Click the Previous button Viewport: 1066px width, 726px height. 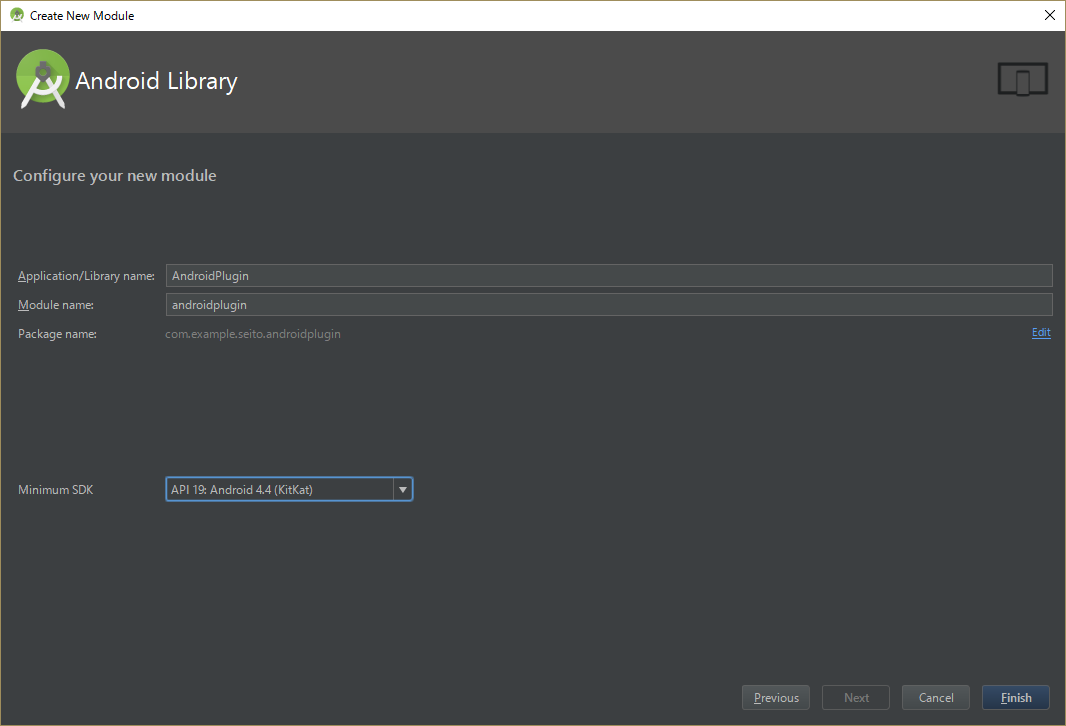775,697
